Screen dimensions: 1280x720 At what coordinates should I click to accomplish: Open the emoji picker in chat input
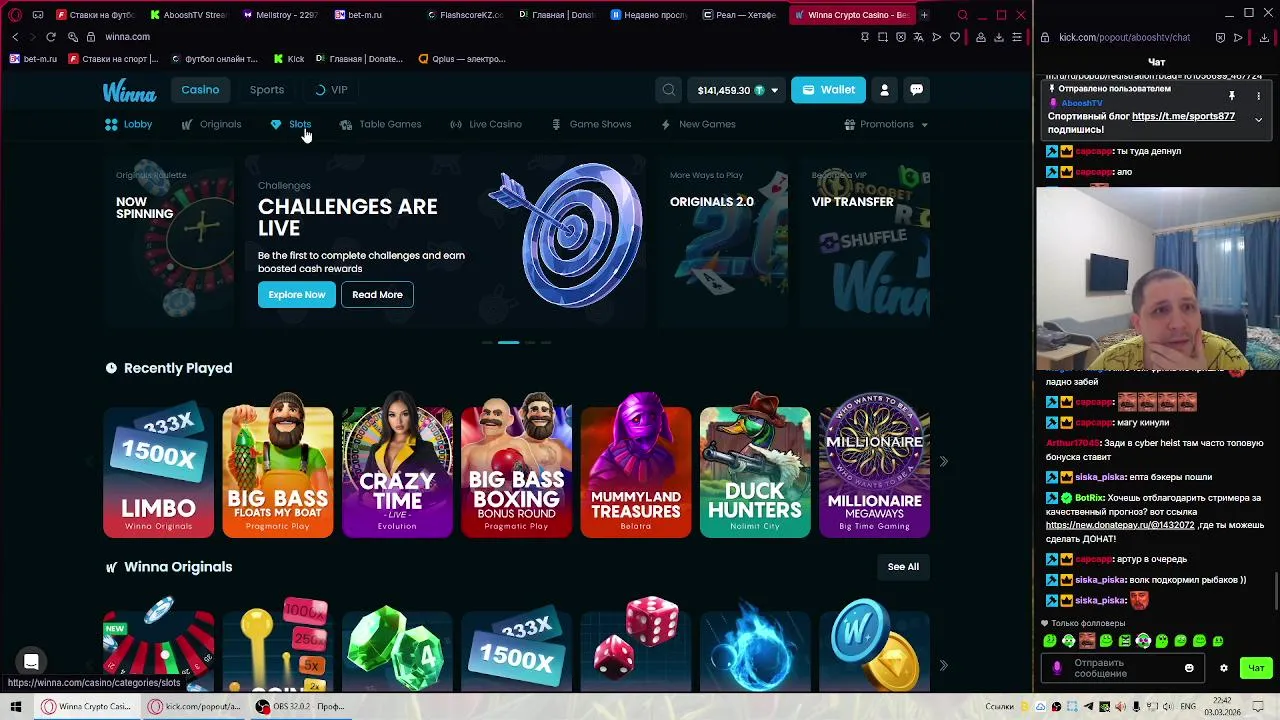pyautogui.click(x=1189, y=668)
